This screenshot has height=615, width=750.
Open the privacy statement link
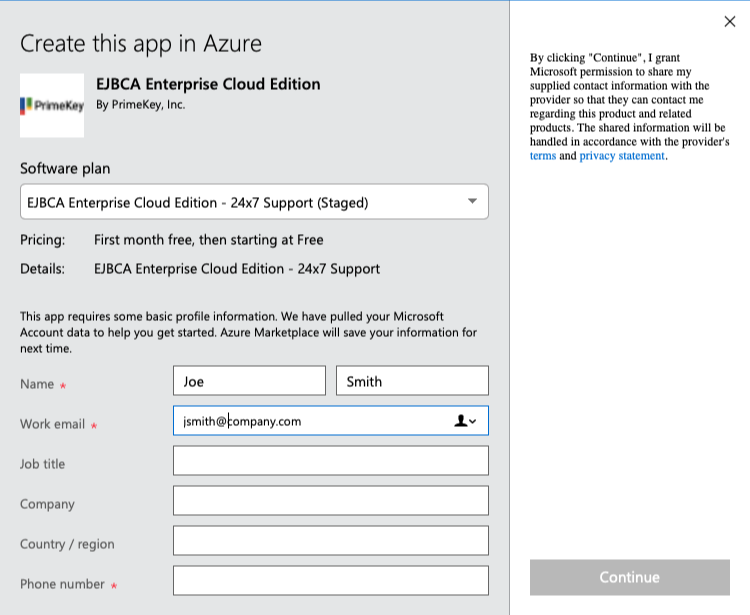click(621, 156)
